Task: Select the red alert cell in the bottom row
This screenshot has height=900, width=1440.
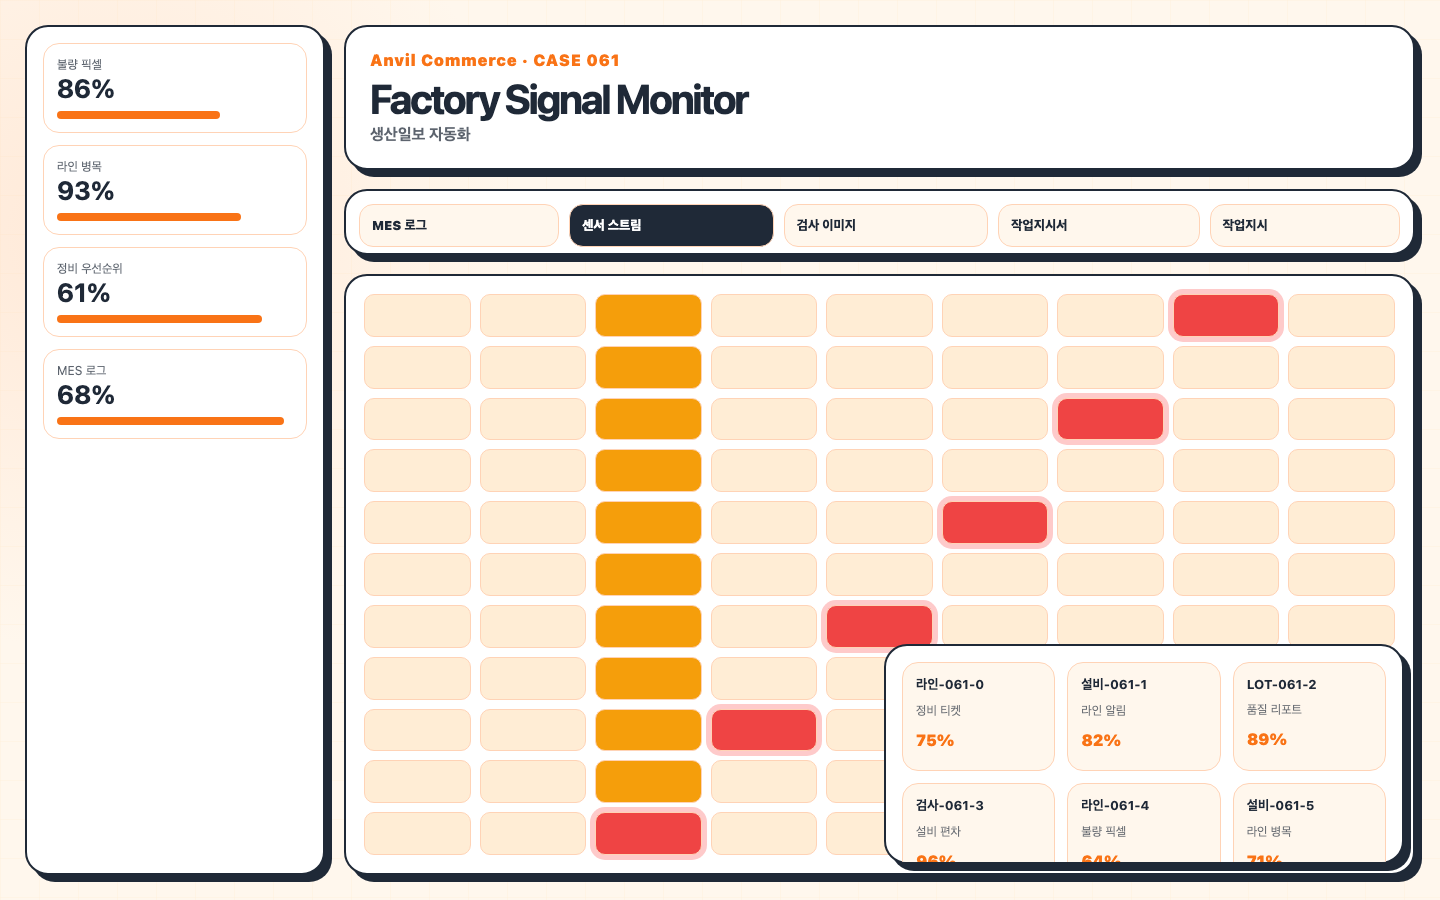Action: click(648, 833)
